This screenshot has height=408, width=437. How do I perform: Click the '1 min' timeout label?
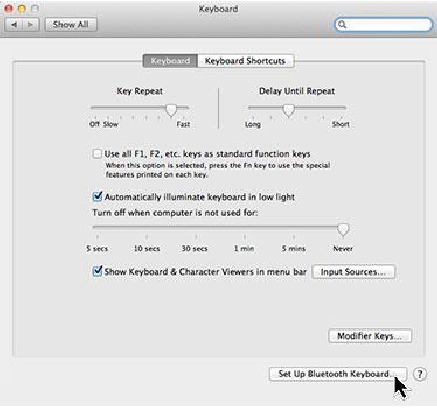point(244,249)
